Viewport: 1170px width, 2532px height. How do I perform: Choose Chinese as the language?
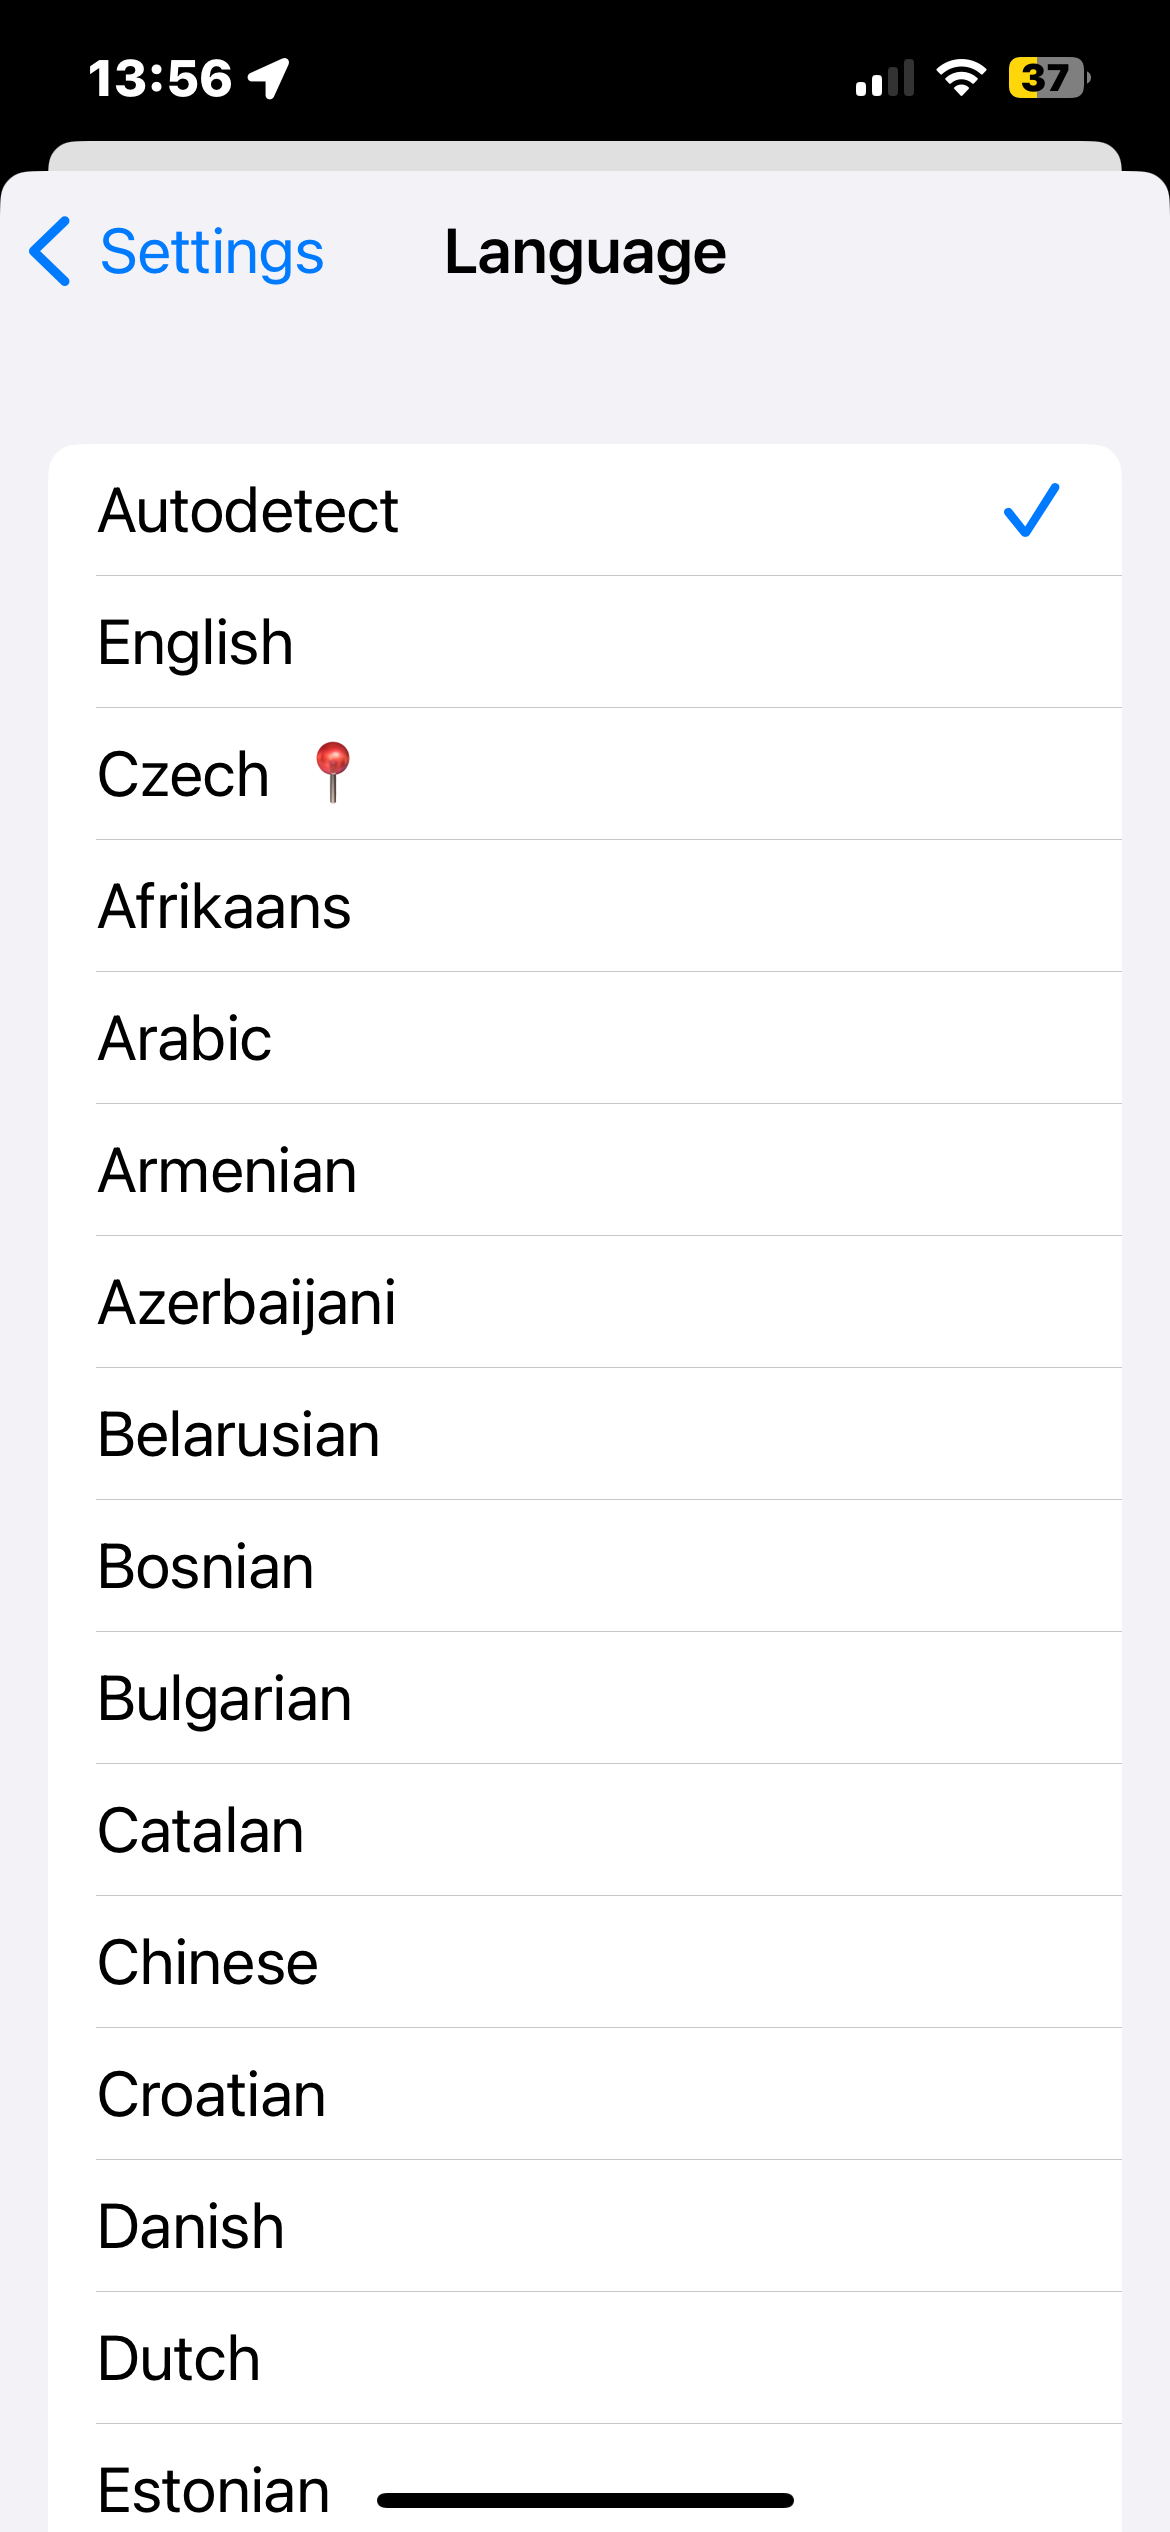(208, 1963)
